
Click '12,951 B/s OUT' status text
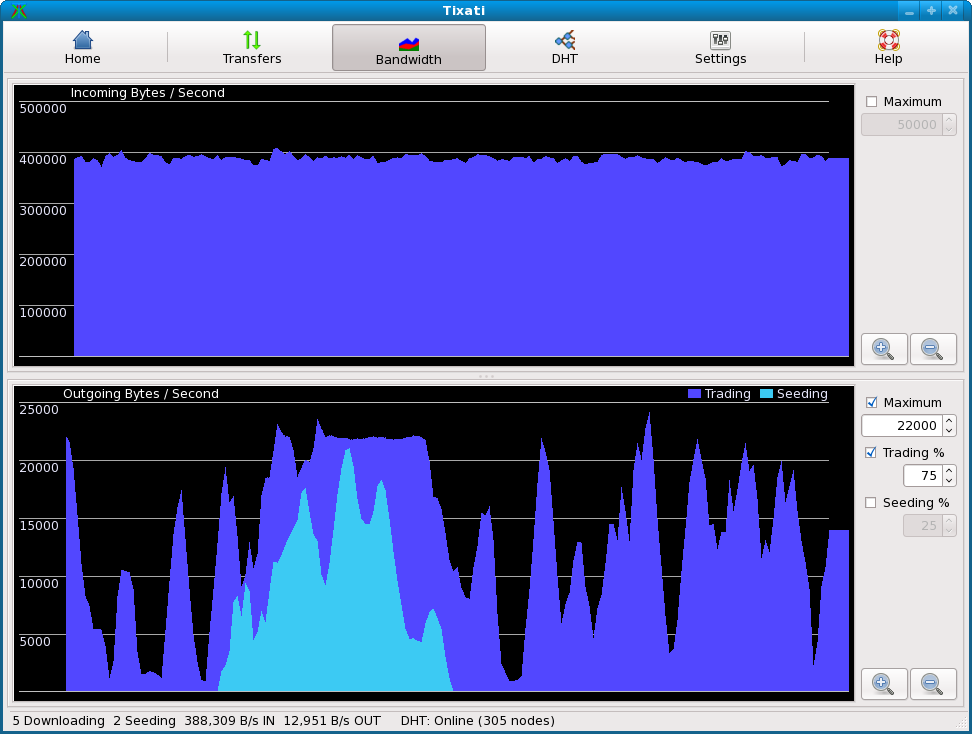332,721
